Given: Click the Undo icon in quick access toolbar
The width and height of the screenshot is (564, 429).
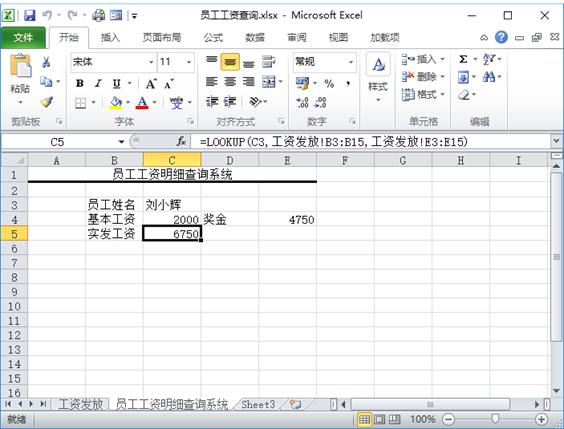Looking at the screenshot, I should [47, 15].
